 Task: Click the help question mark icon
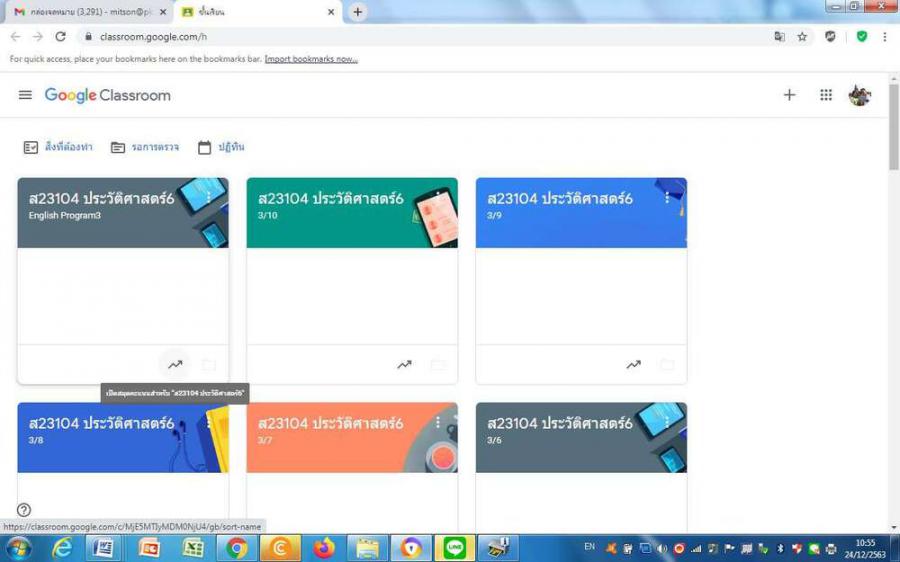pyautogui.click(x=24, y=510)
